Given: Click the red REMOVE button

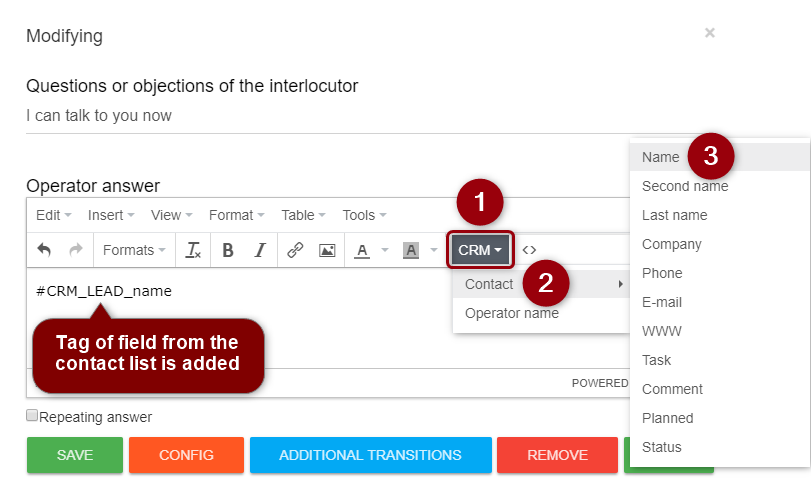Looking at the screenshot, I should coord(557,455).
